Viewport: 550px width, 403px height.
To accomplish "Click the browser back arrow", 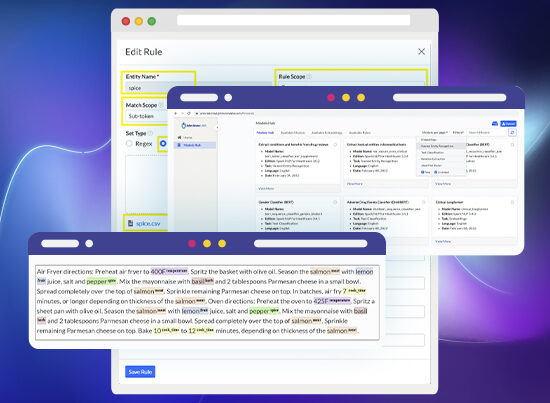I will [176, 113].
